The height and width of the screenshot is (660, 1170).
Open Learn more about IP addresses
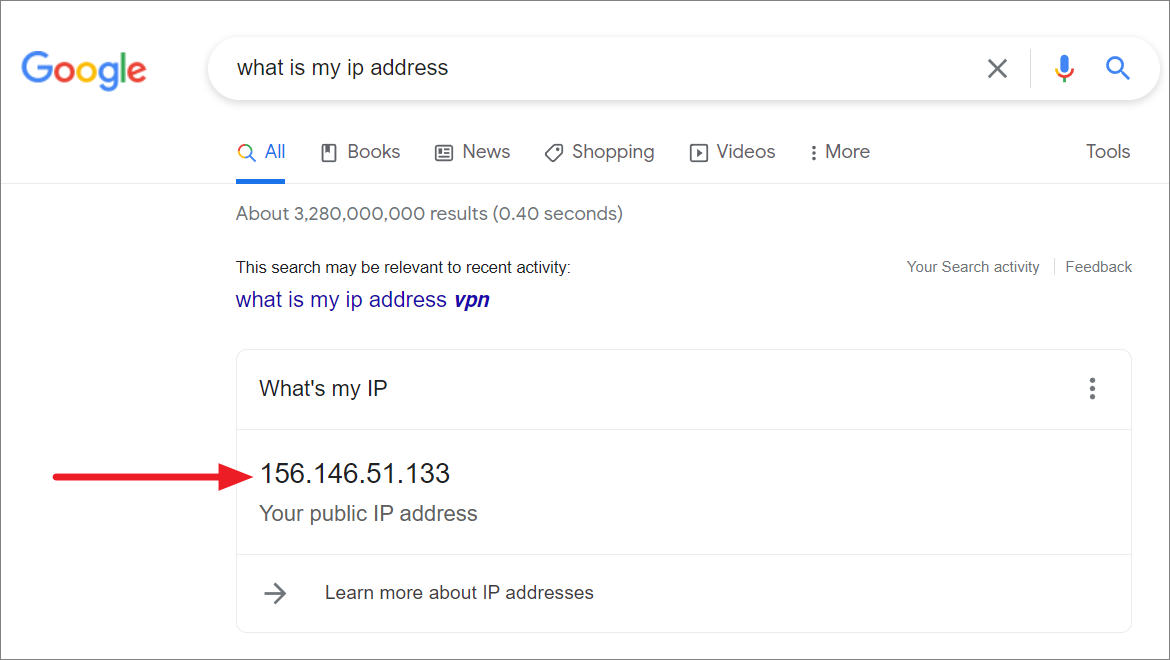[459, 593]
